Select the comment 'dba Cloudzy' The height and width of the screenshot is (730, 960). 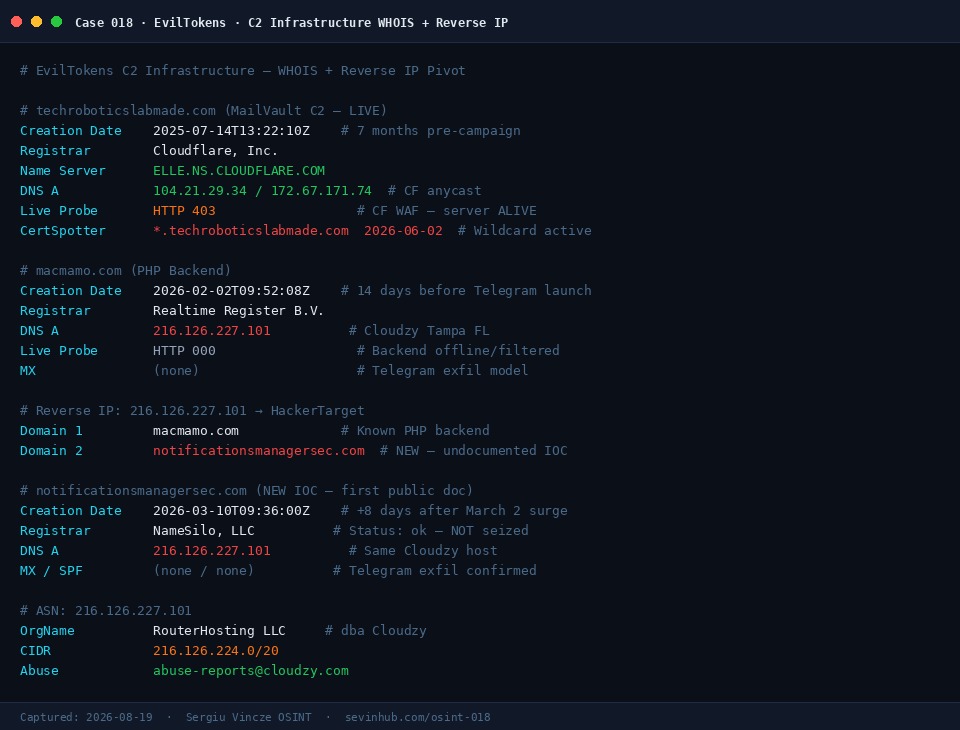pyautogui.click(x=384, y=631)
